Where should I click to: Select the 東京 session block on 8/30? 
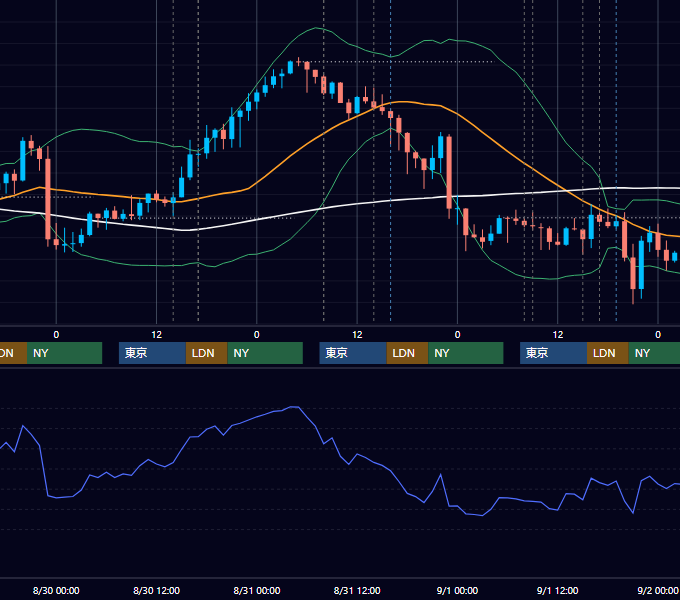[152, 353]
